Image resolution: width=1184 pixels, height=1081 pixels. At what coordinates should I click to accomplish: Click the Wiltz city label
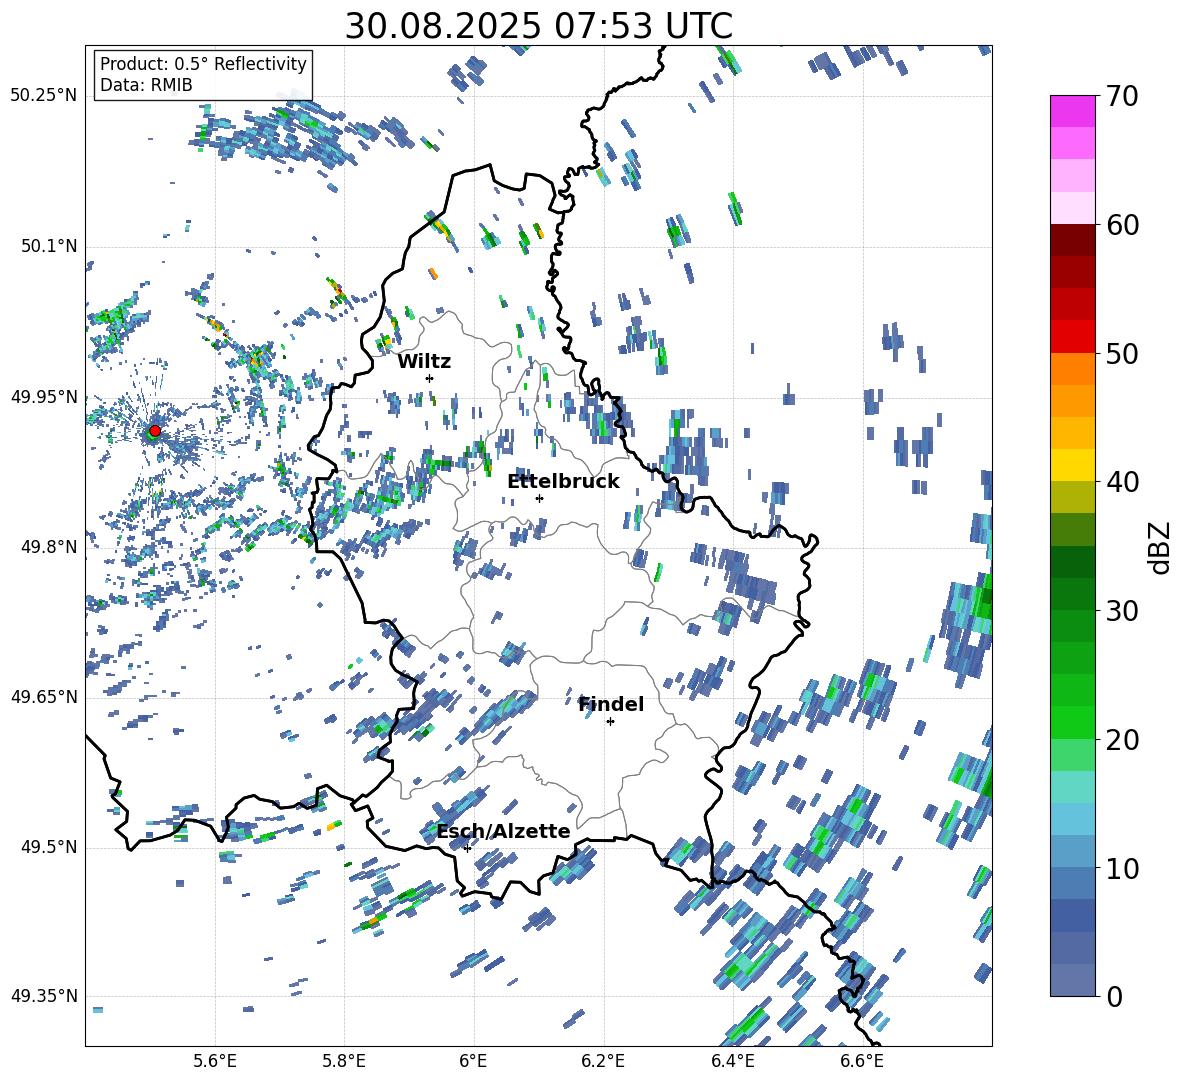pos(424,362)
